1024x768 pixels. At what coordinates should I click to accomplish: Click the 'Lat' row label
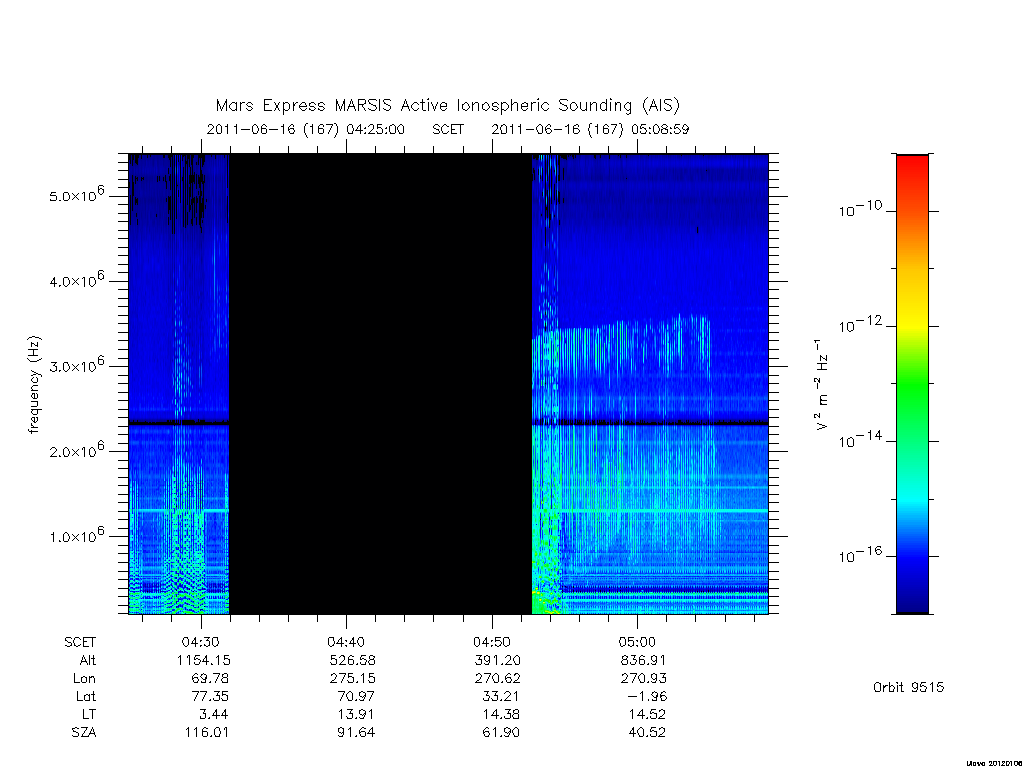(86, 696)
